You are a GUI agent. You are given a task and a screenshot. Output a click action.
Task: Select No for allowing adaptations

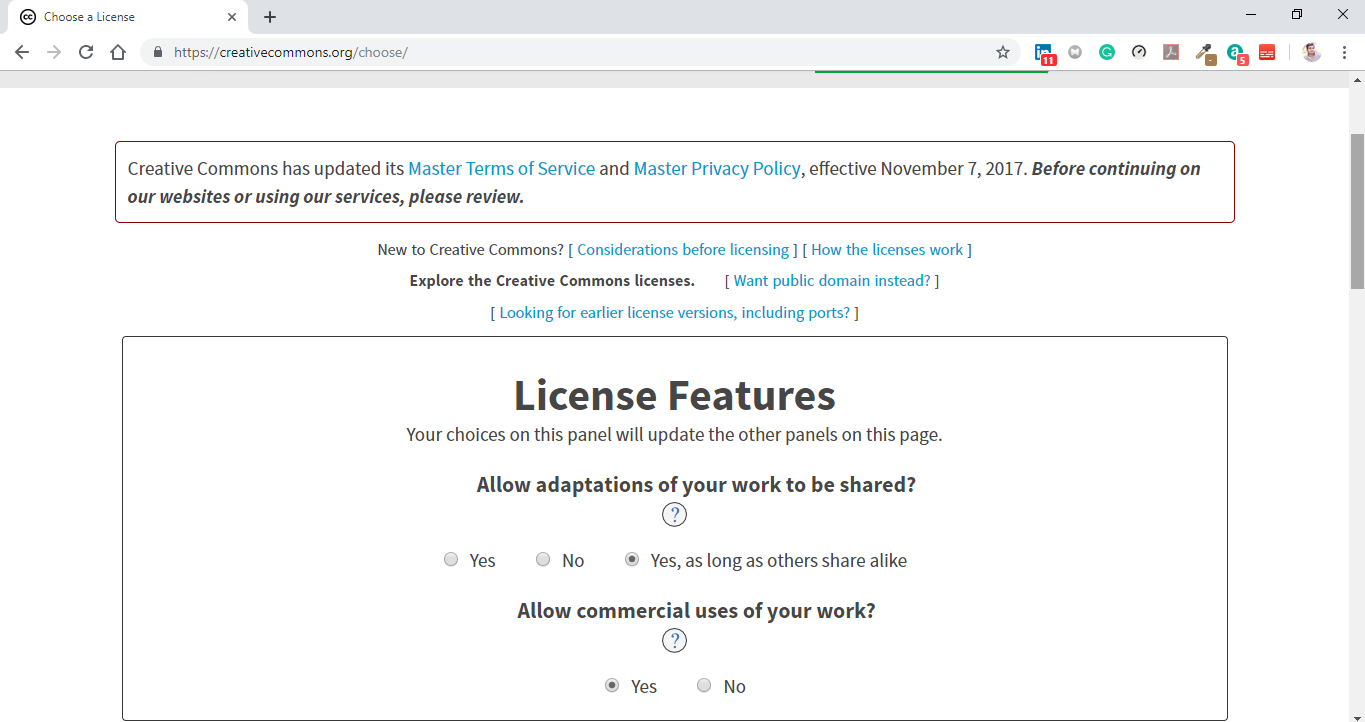543,560
